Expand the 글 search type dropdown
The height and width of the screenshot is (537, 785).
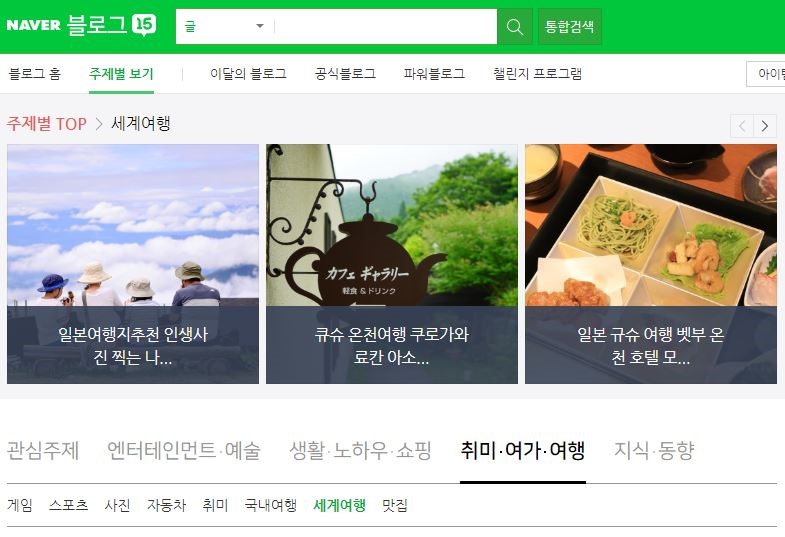[x=224, y=27]
